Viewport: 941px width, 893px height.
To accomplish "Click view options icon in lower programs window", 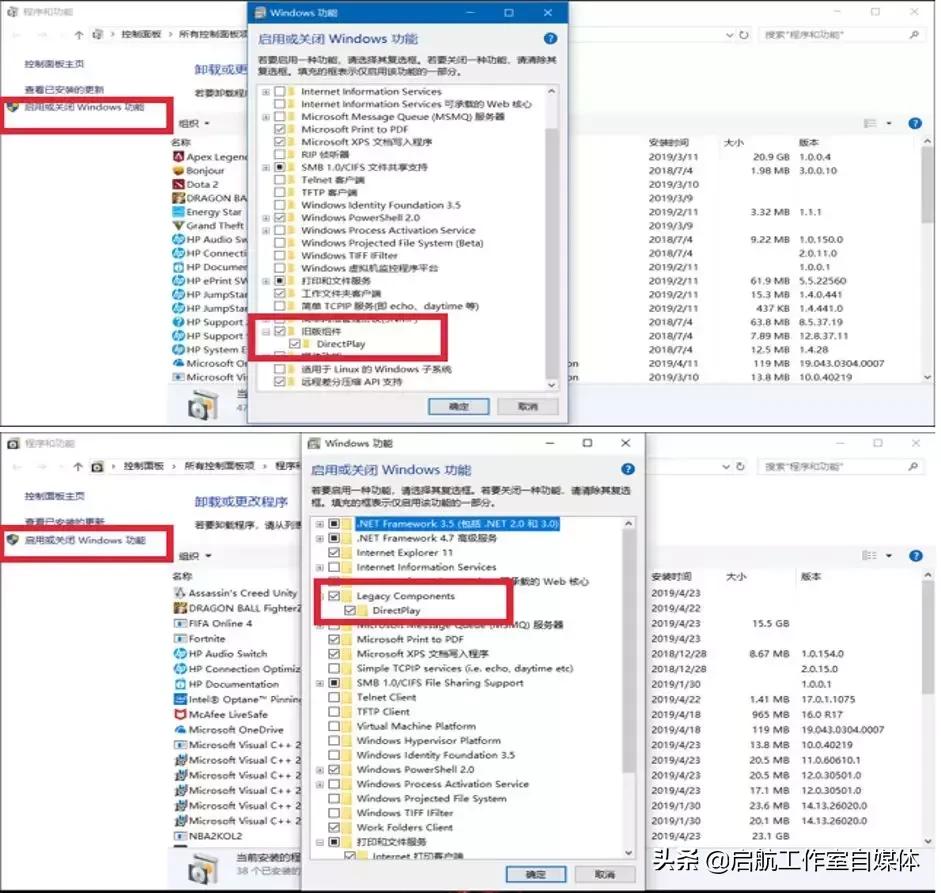I will (x=869, y=555).
